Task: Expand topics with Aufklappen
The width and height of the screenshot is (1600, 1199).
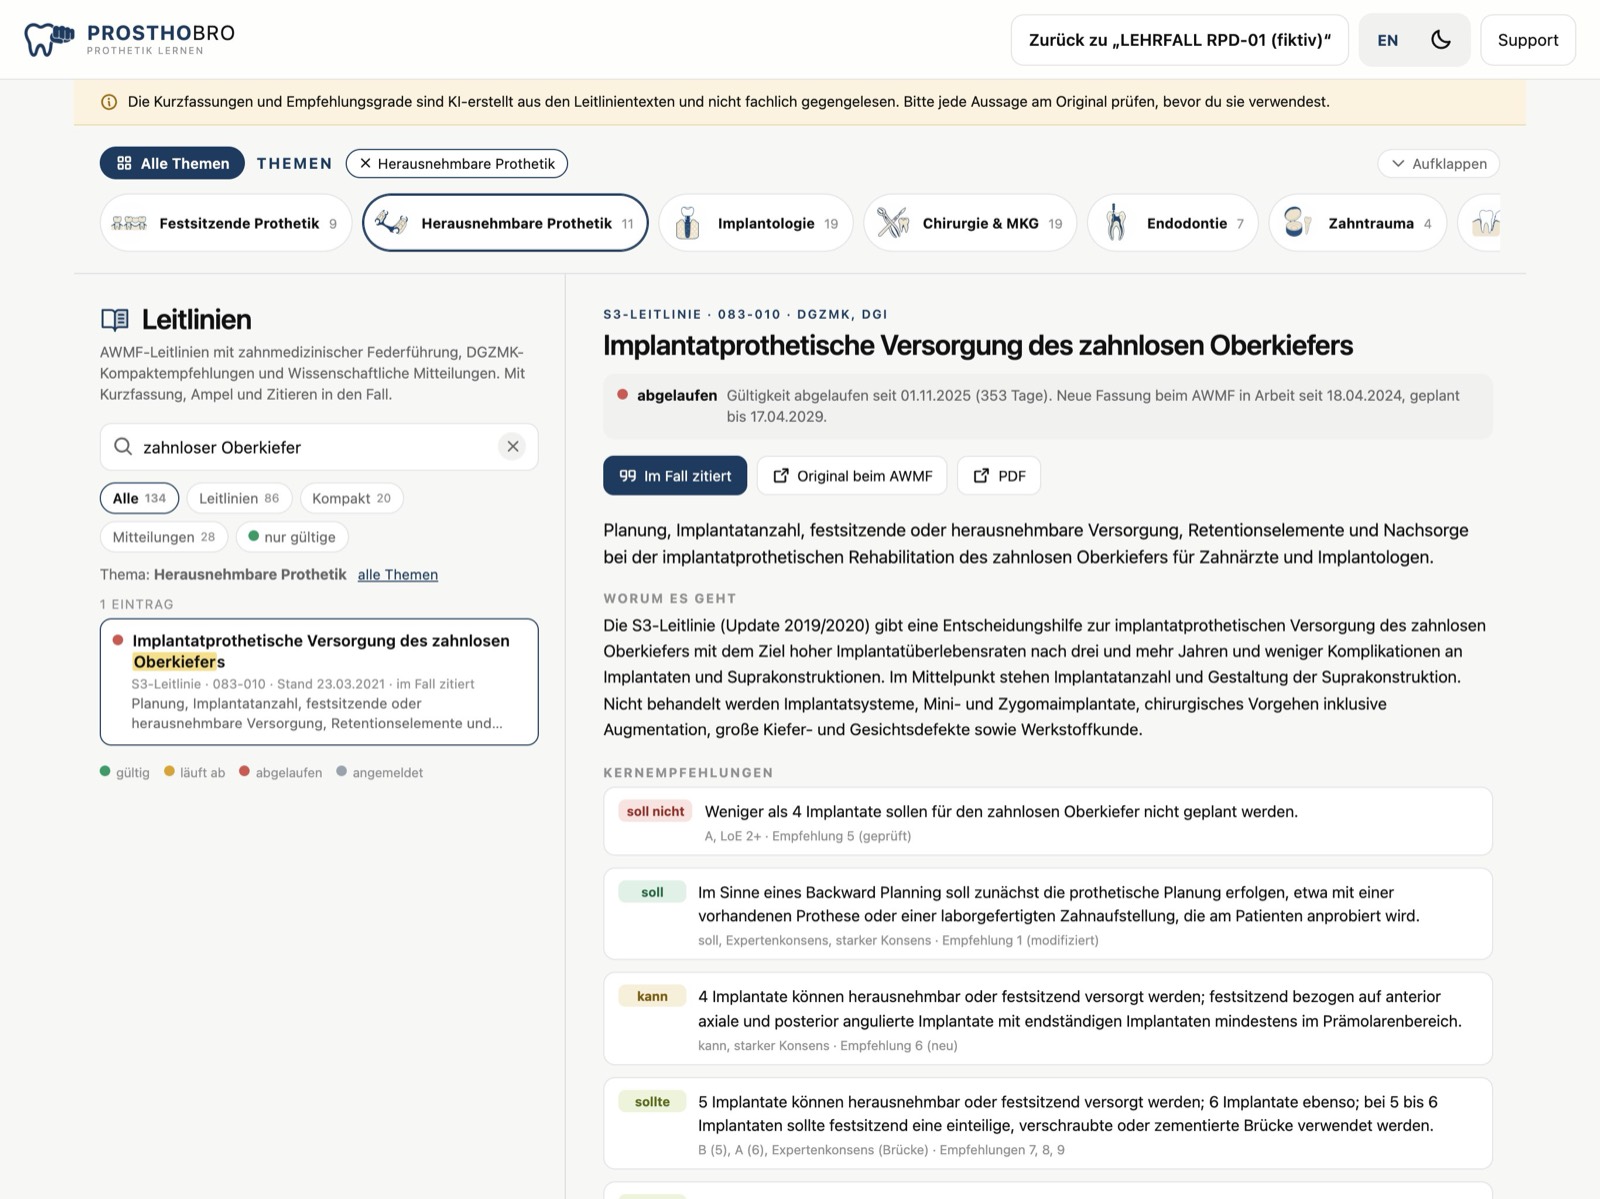Action: coord(1439,164)
